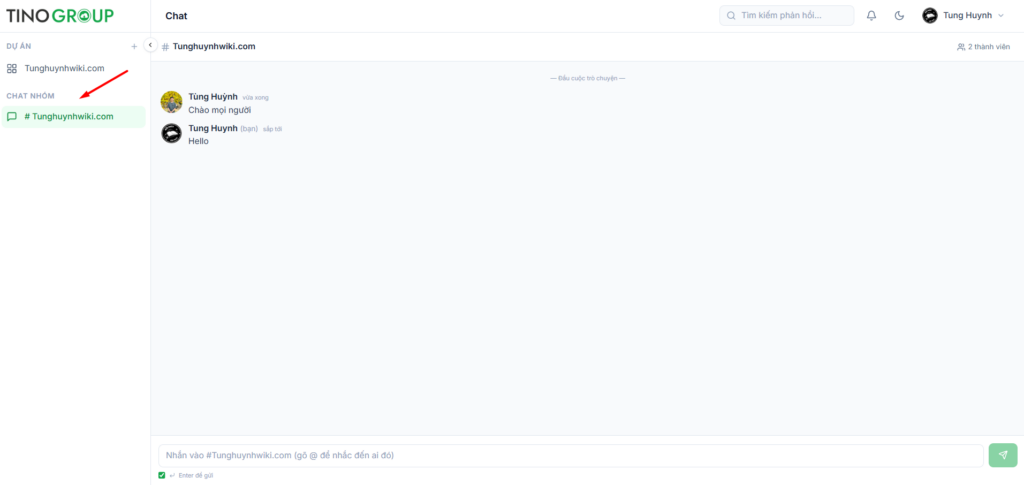The height and width of the screenshot is (485, 1024).
Task: Click the project grid icon beside Tunghuynhwiki.com
Action: pos(12,69)
